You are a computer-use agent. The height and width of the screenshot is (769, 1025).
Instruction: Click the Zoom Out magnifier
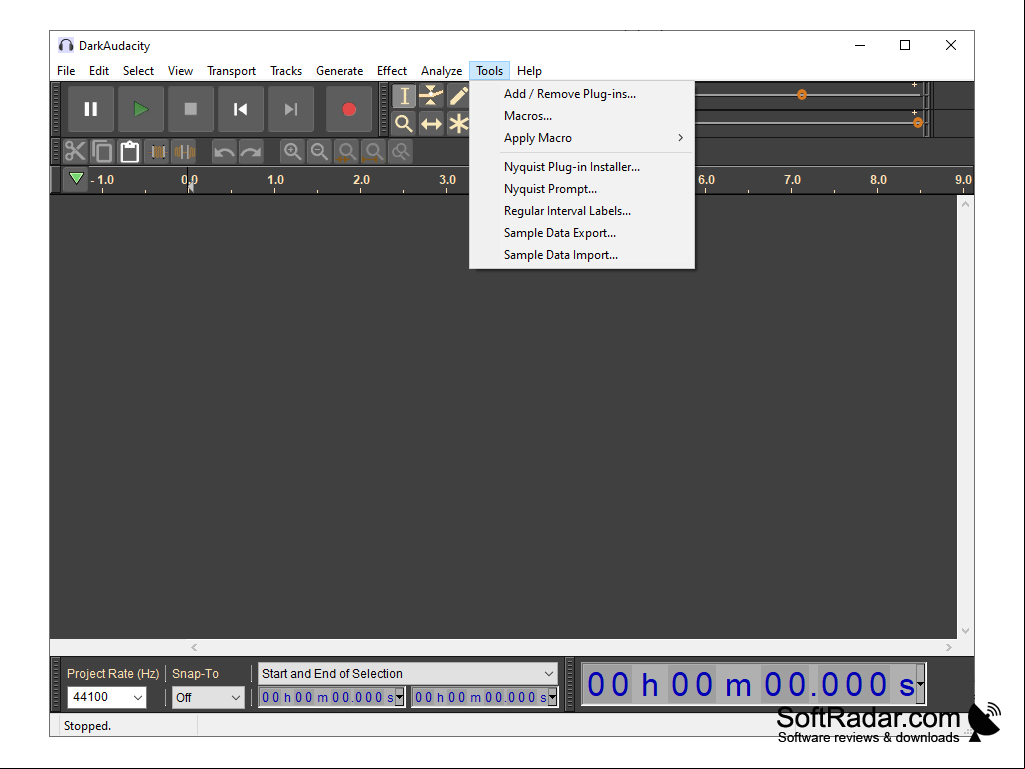tap(319, 152)
